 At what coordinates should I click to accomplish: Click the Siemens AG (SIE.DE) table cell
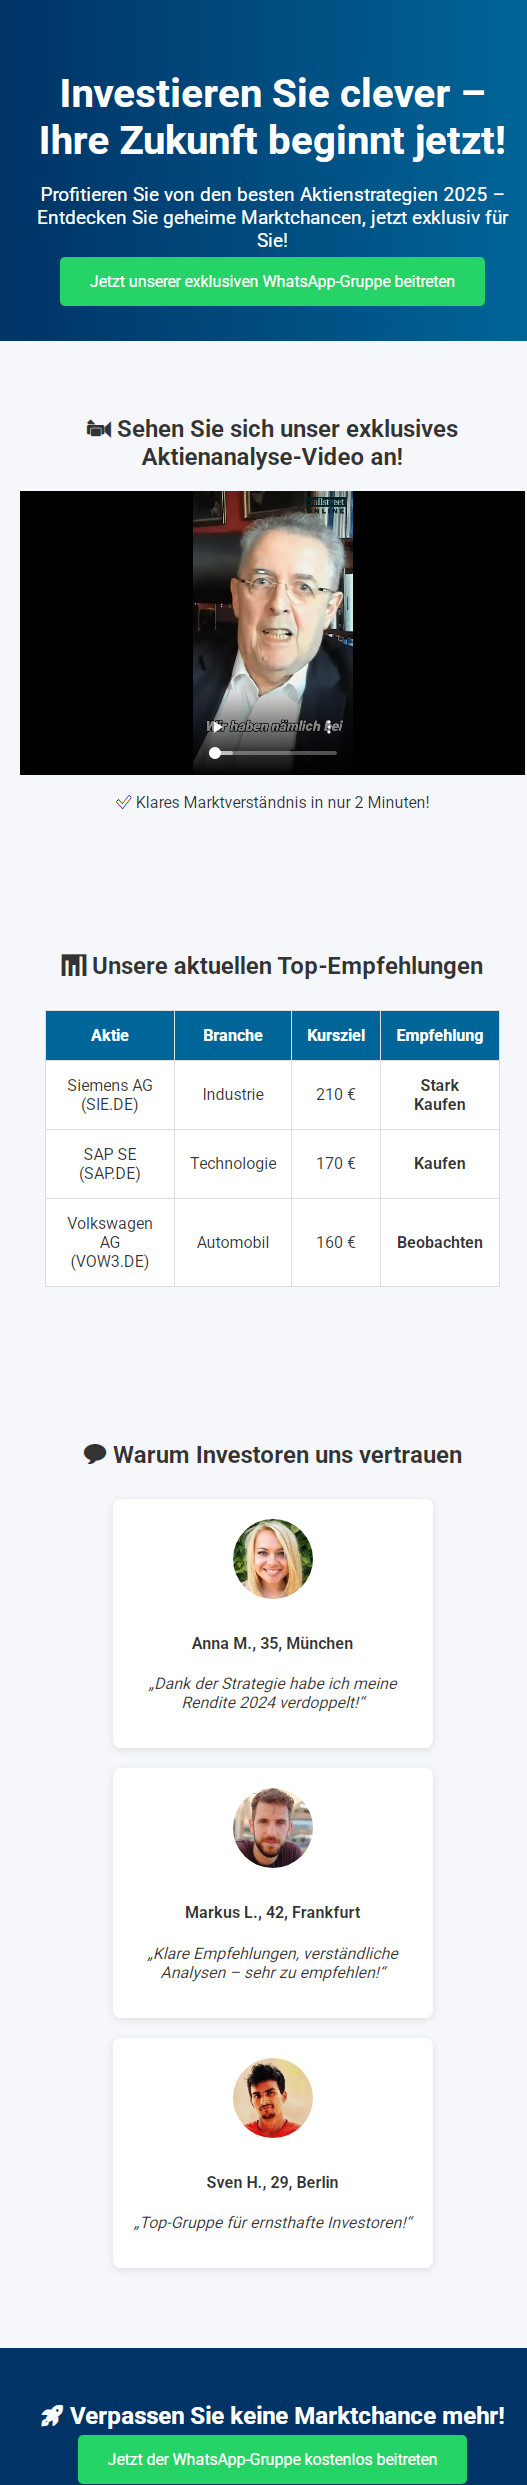pyautogui.click(x=110, y=1095)
